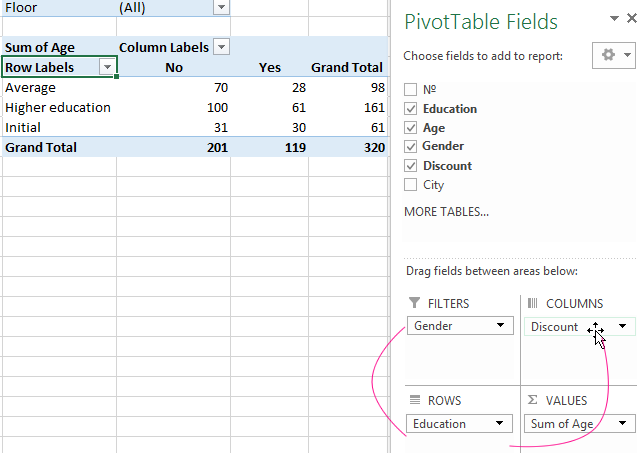Click the ROWS area icon
This screenshot has width=638, height=453.
[x=414, y=400]
